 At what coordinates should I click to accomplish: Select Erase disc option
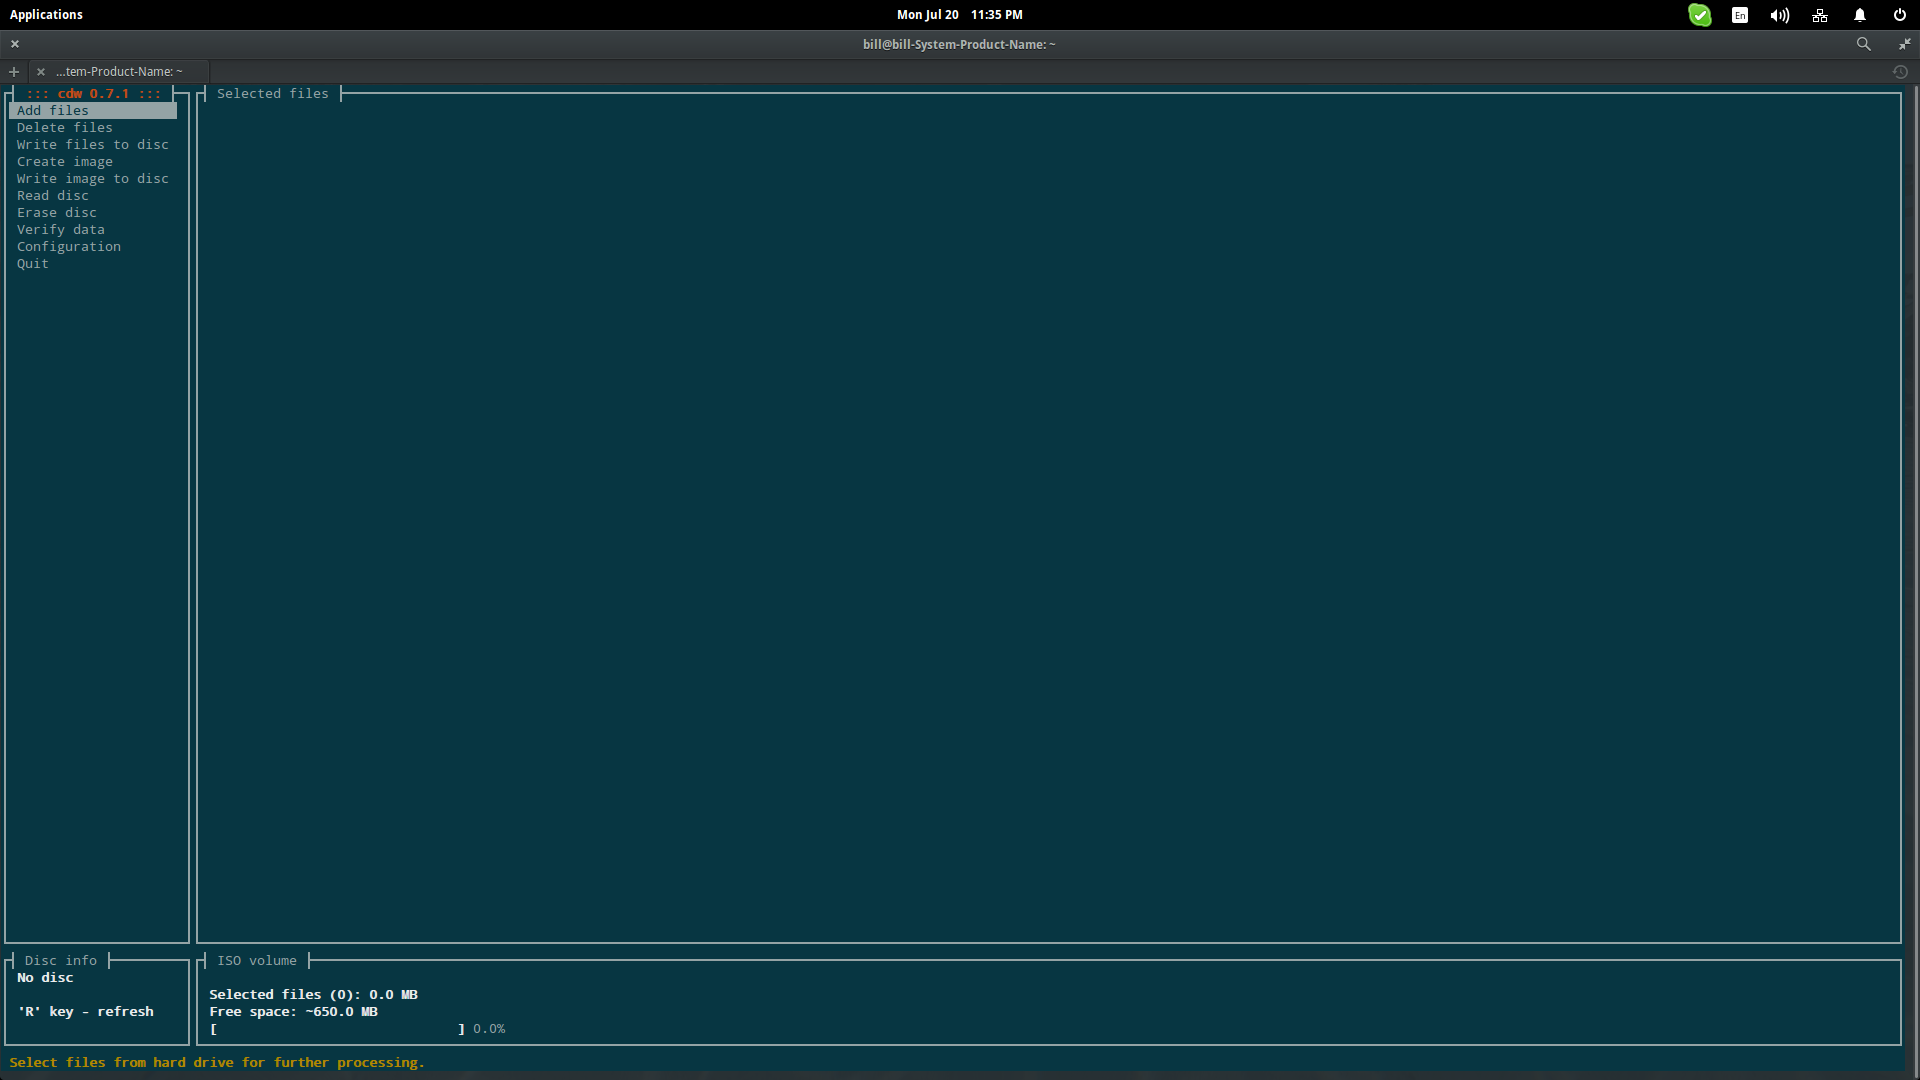tap(57, 213)
